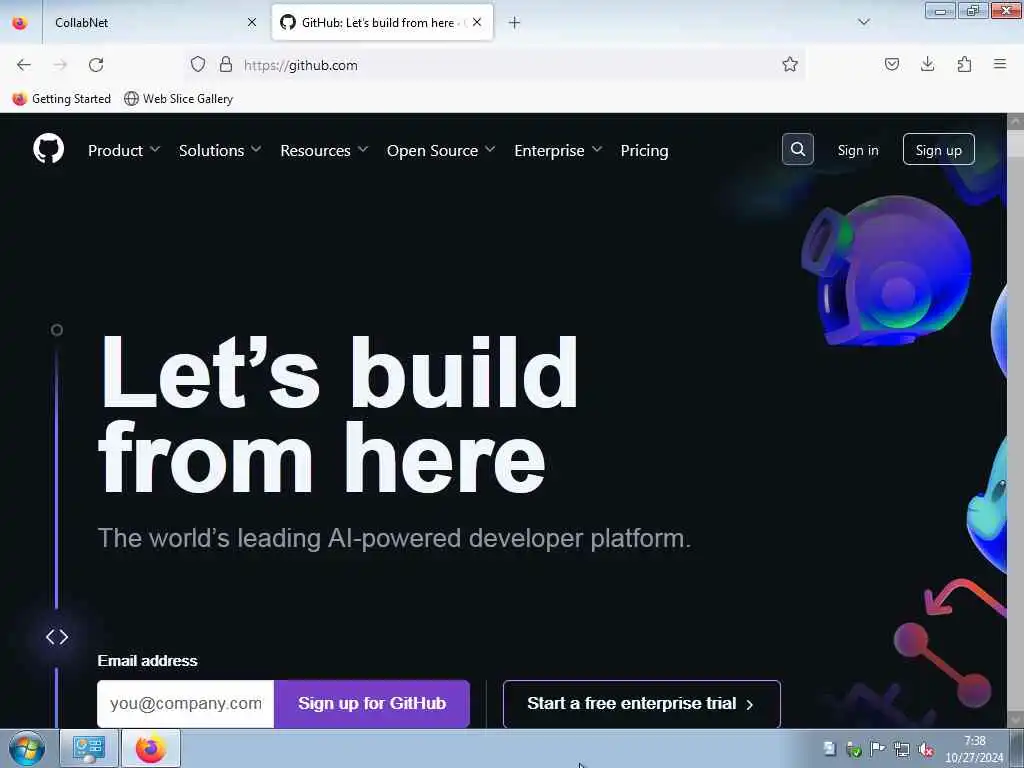Click the tray icon with green shield checkmark

[x=854, y=749]
